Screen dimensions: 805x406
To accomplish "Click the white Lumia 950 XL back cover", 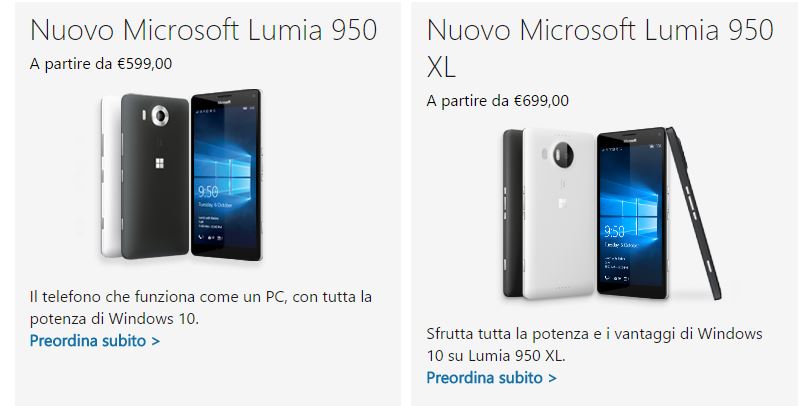I will [558, 213].
